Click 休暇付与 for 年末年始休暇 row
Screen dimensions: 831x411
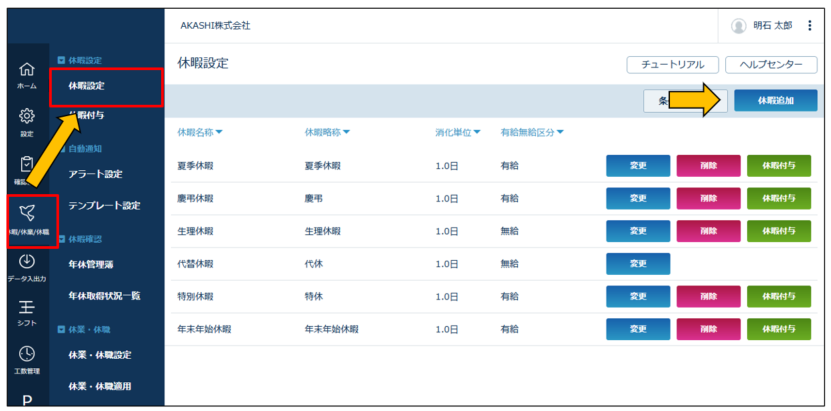[x=779, y=329]
